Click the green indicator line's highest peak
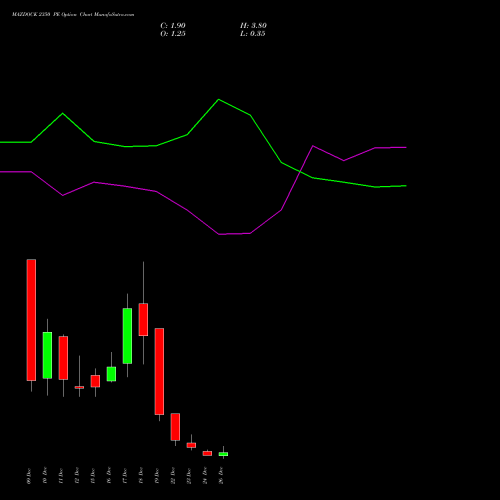This screenshot has height=500, width=500. pyautogui.click(x=219, y=99)
